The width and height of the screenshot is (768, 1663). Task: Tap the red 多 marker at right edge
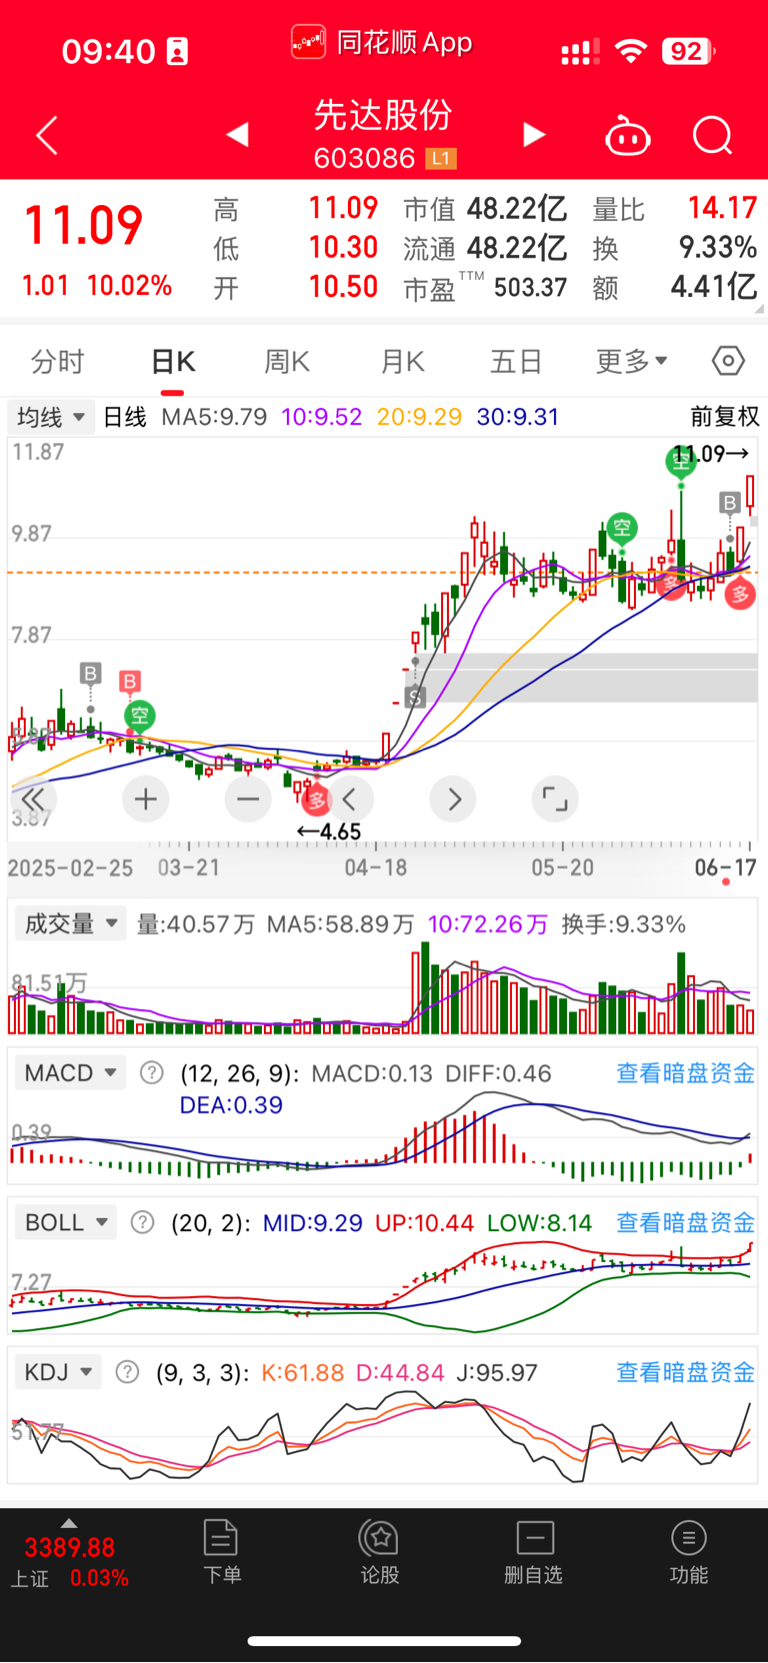pos(740,595)
